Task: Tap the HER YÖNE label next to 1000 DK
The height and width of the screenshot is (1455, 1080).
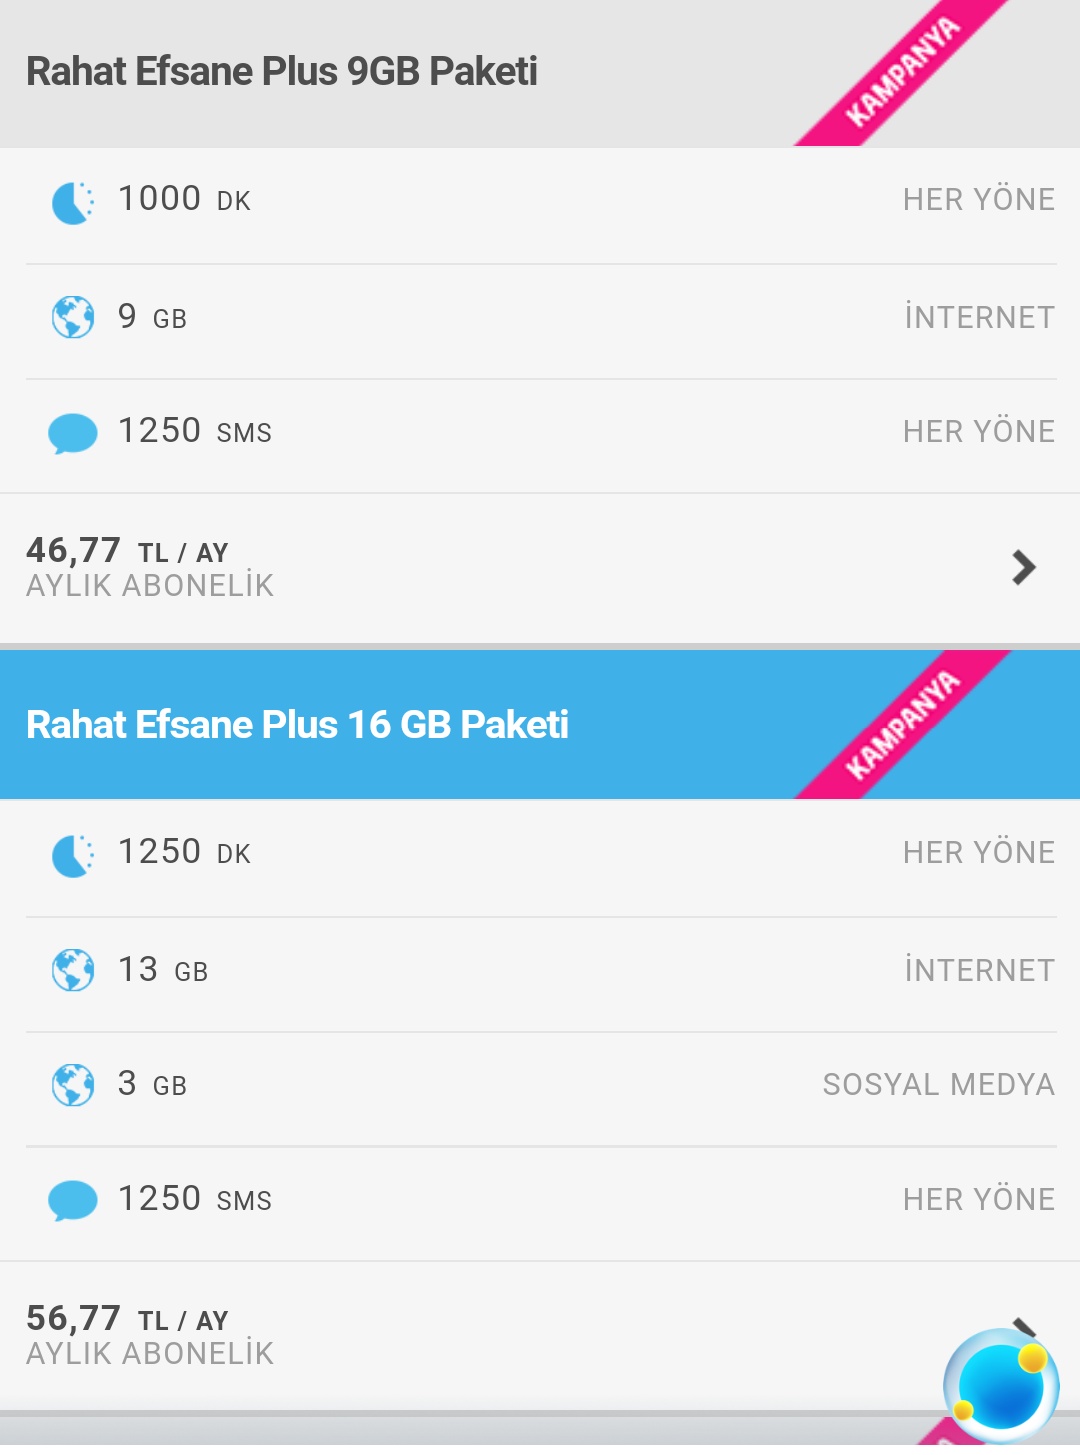Action: tap(979, 200)
